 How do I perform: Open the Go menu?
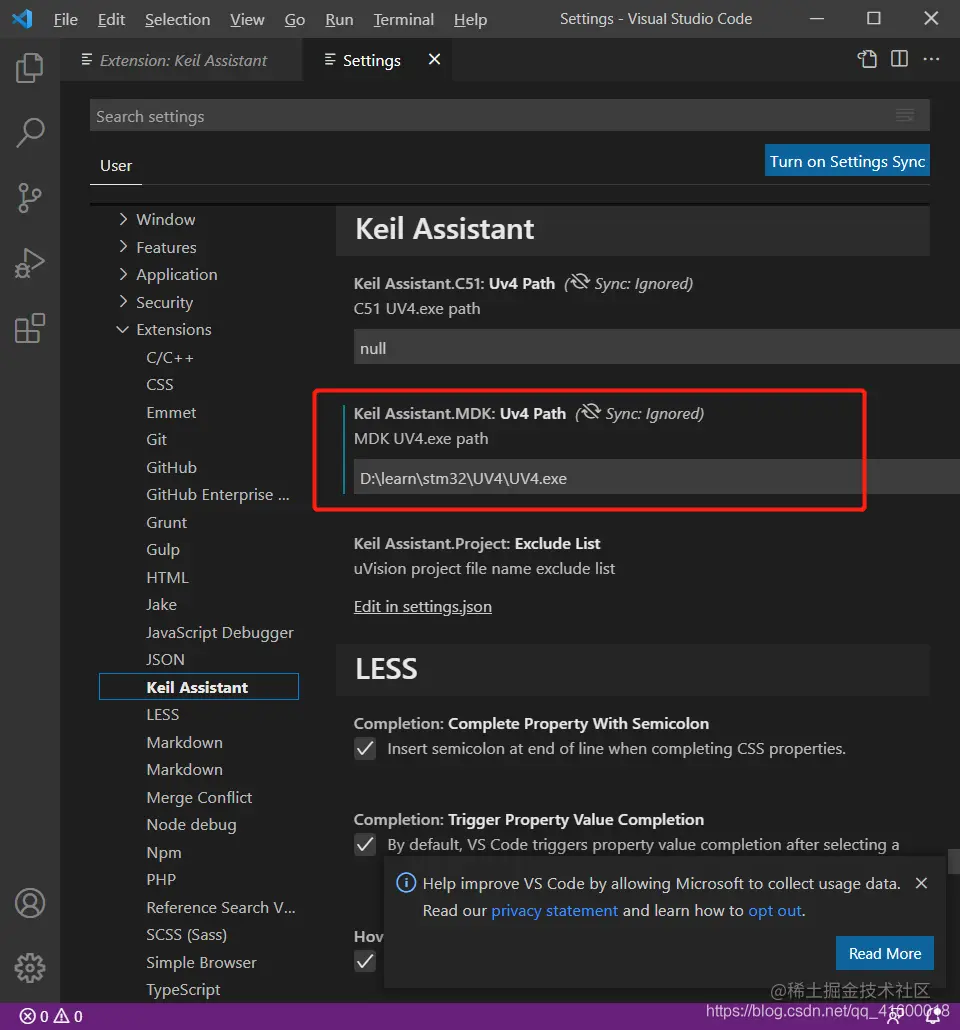click(294, 20)
